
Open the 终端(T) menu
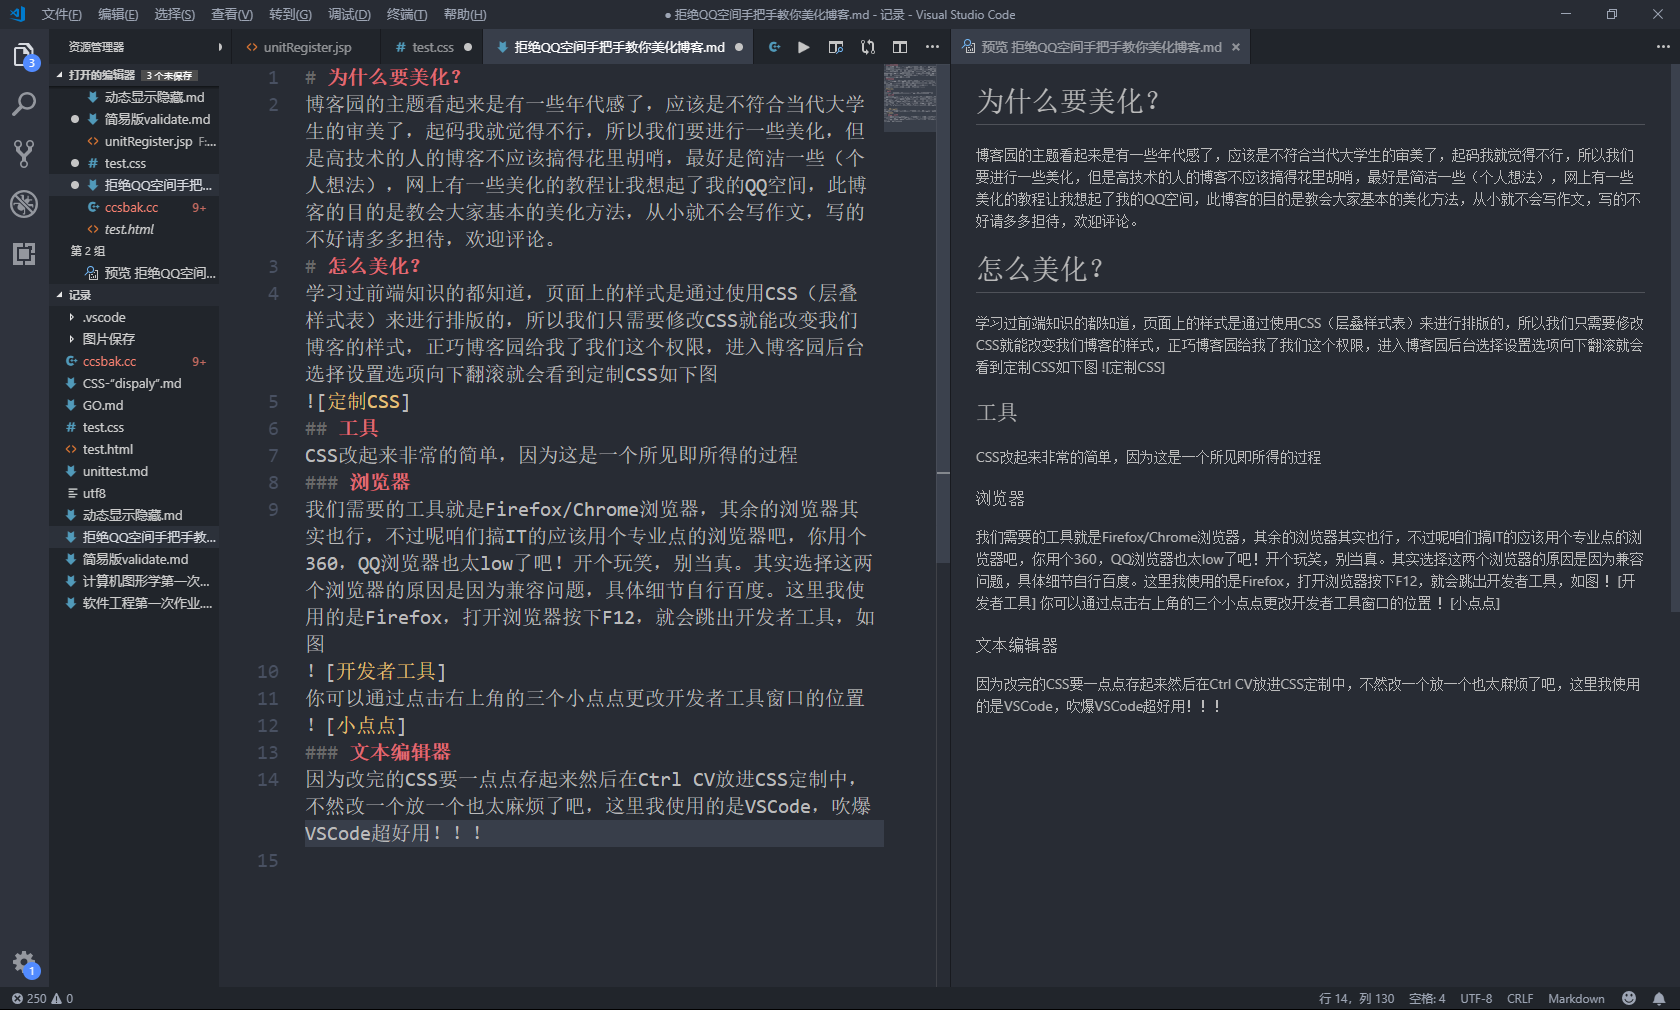407,14
